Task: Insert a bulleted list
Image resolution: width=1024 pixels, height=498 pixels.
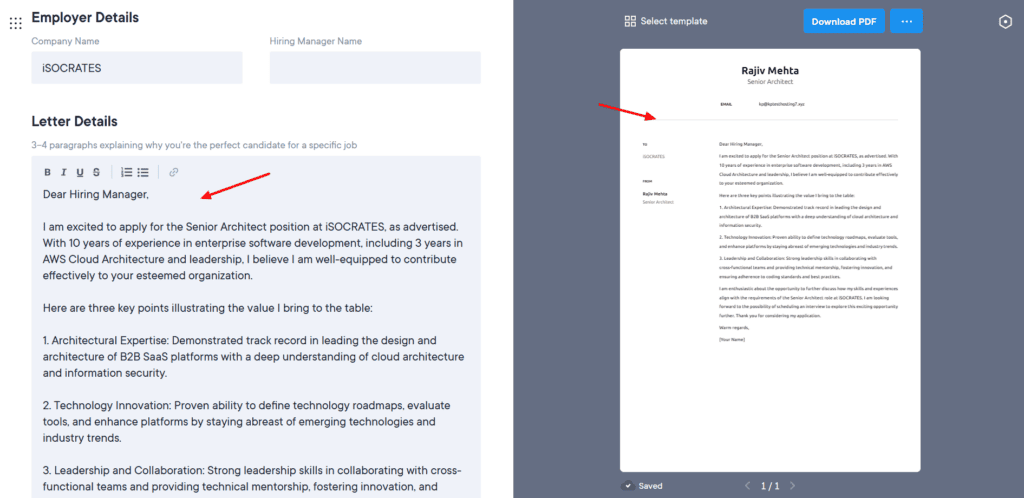Action: (x=143, y=172)
